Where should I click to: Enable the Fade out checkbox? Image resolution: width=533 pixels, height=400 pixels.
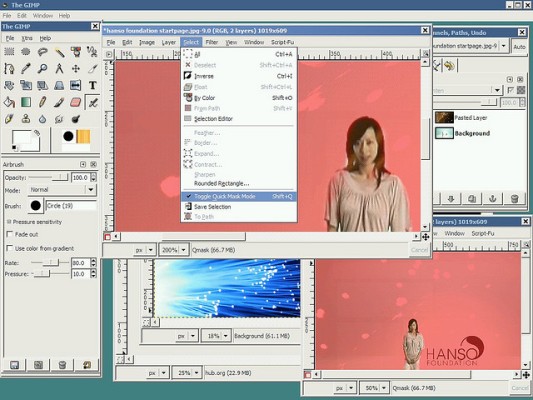(10, 234)
